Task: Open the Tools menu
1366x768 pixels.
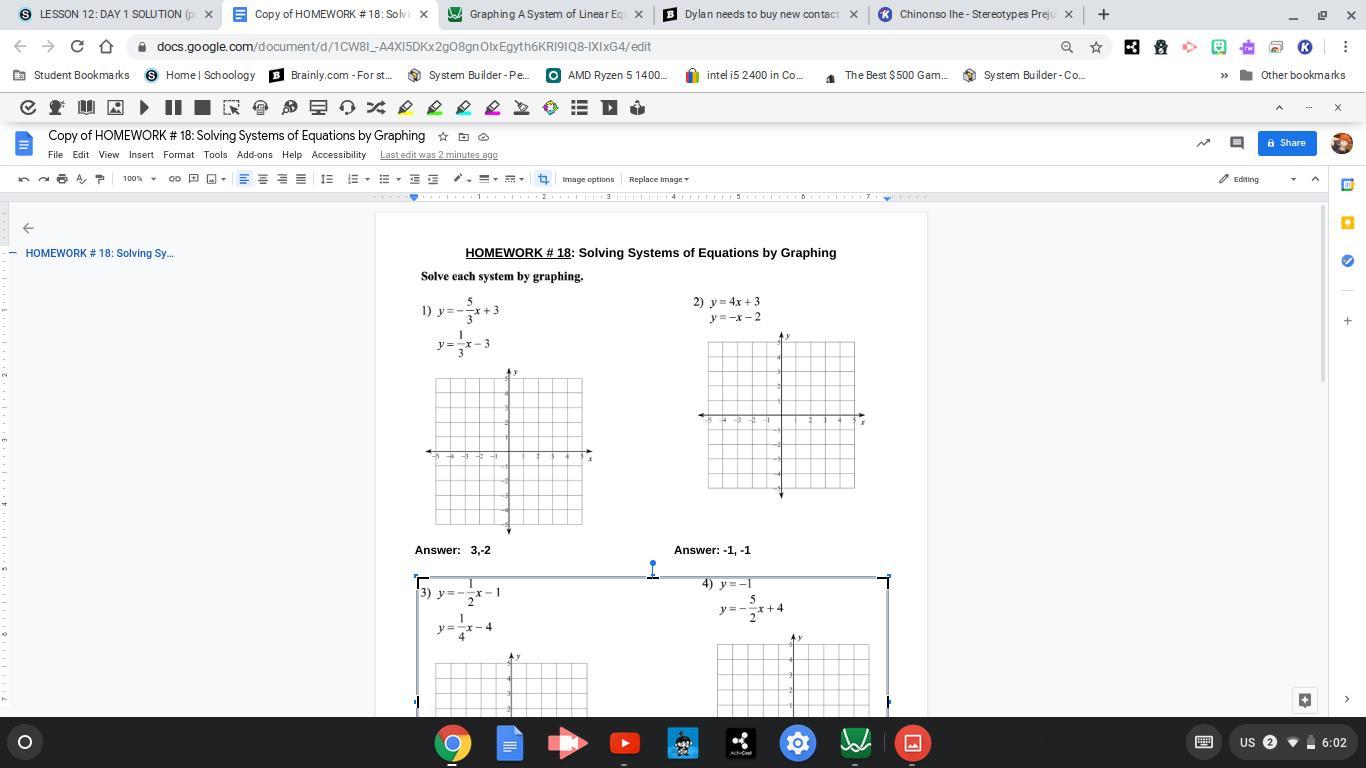Action: click(x=215, y=155)
